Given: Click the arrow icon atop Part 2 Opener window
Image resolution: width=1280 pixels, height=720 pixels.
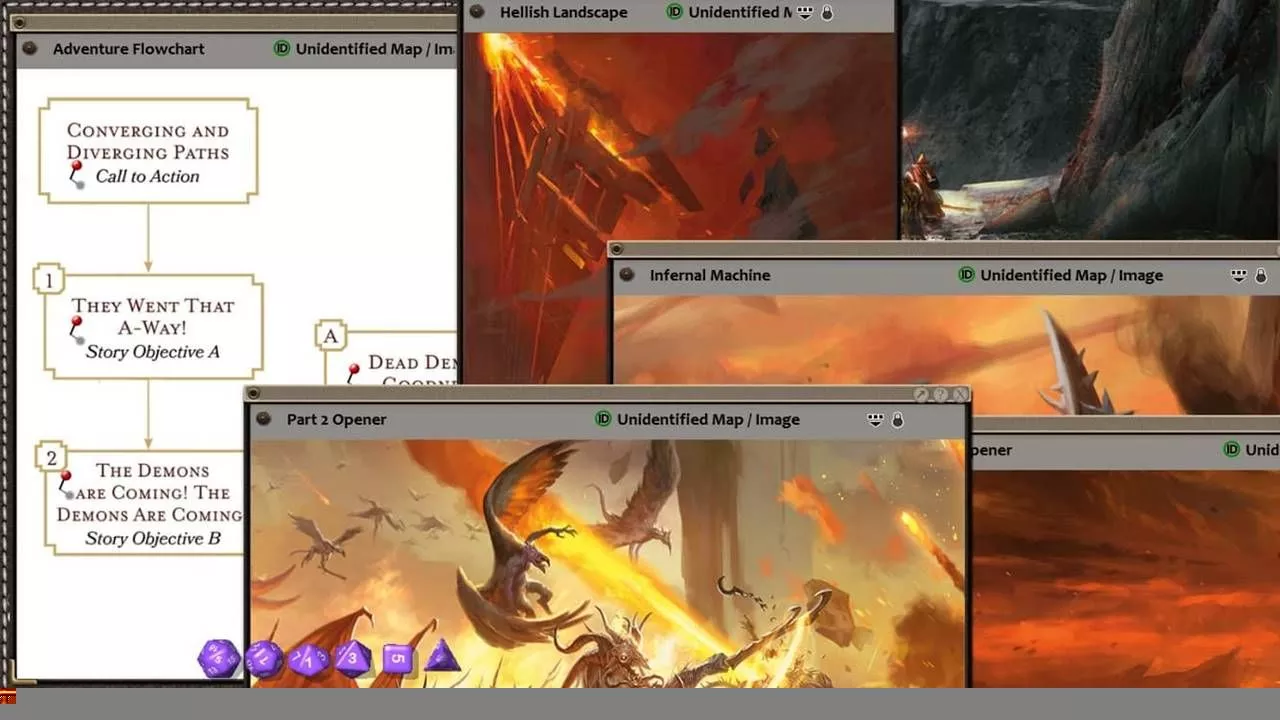Looking at the screenshot, I should pyautogui.click(x=922, y=395).
